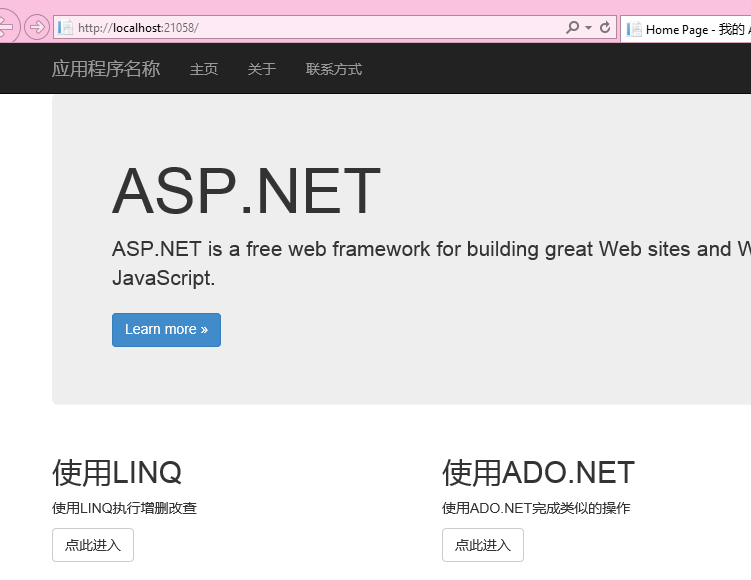Click the search magnifier icon in address bar

(x=572, y=27)
